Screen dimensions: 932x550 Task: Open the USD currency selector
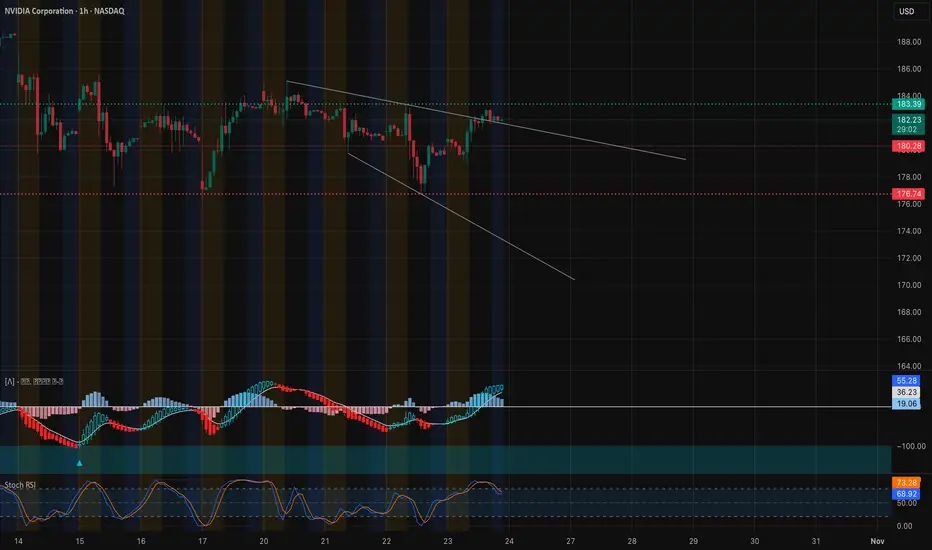pos(906,11)
